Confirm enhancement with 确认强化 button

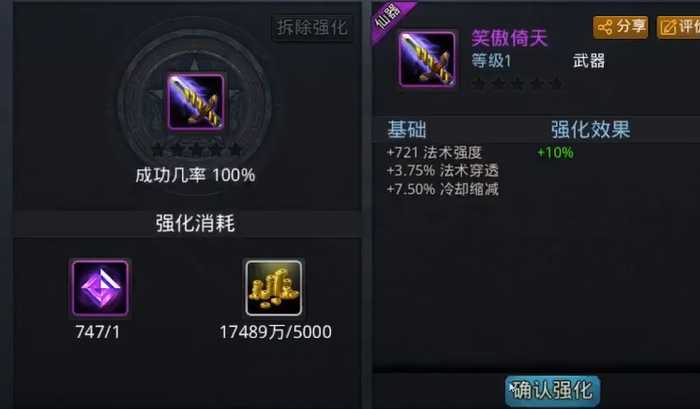(x=552, y=391)
